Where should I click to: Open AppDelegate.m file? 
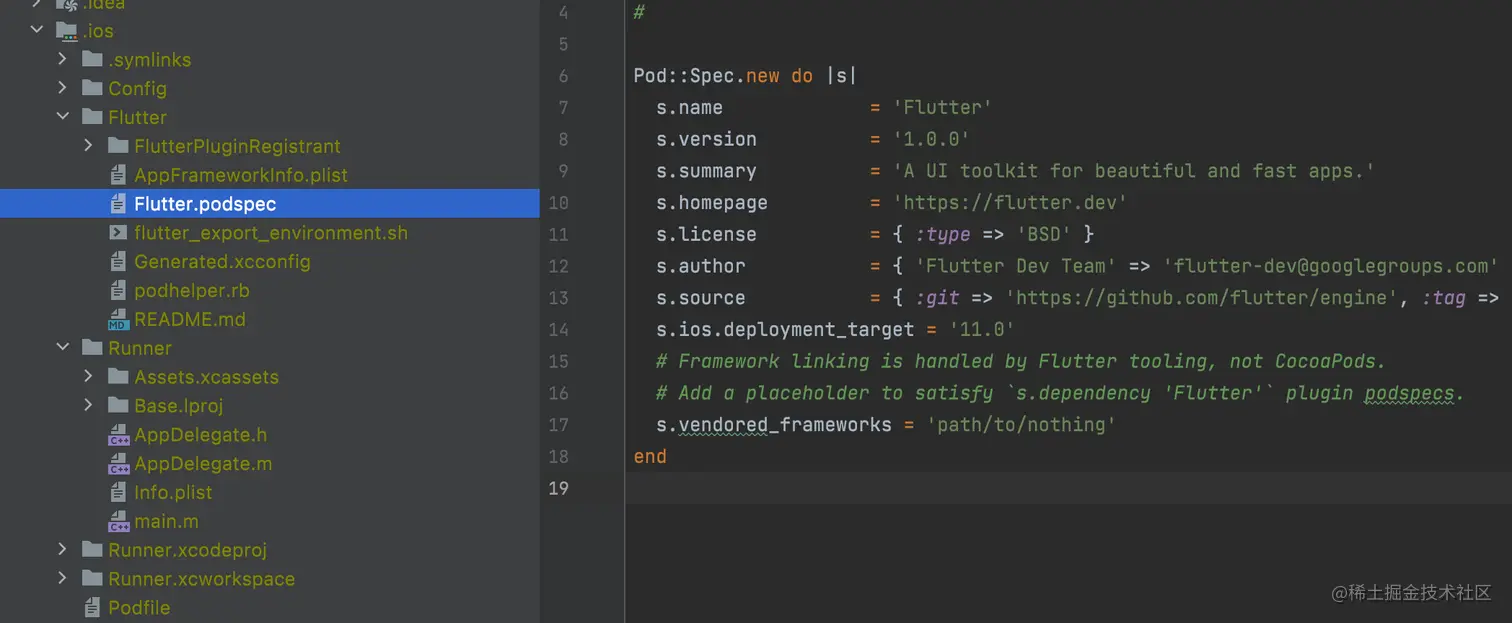203,464
